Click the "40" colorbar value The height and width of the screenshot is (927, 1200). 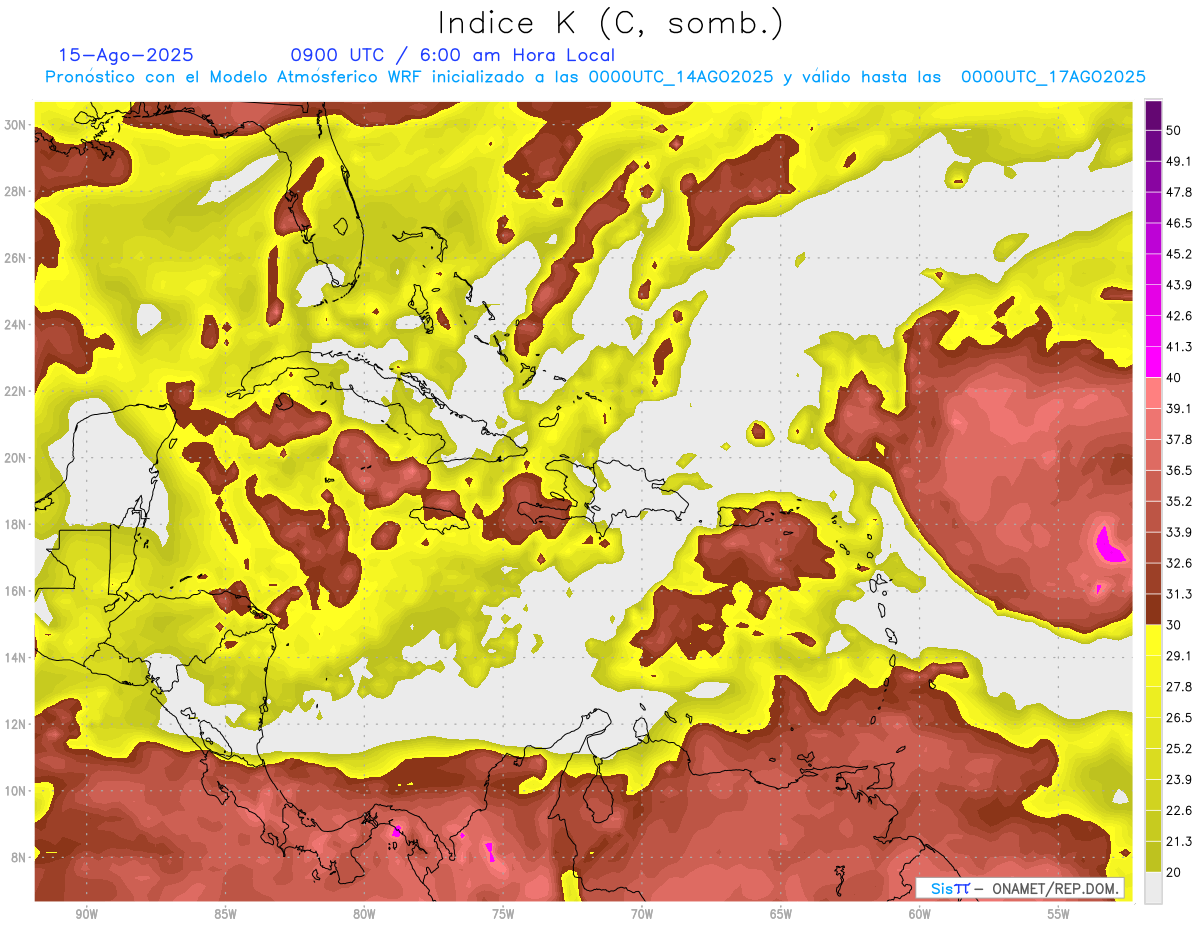(1174, 377)
